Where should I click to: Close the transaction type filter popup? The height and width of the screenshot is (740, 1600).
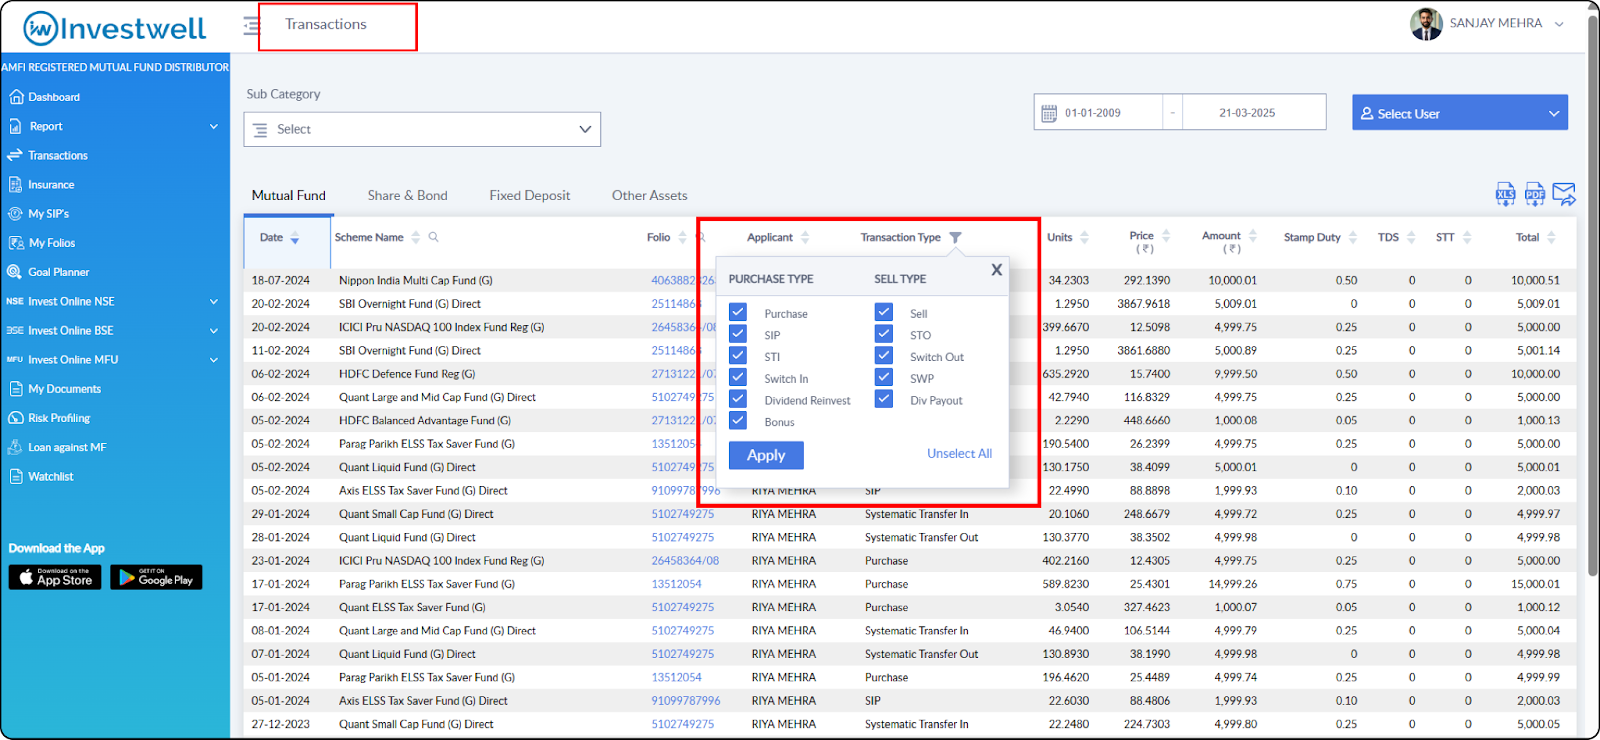pyautogui.click(x=996, y=270)
